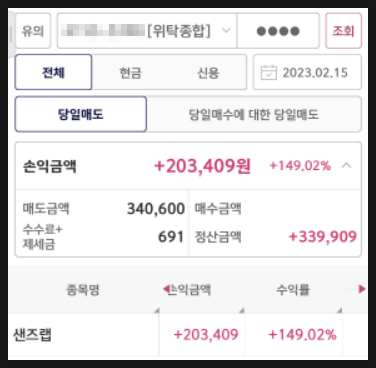Switch to the 현금 tab

coord(130,73)
